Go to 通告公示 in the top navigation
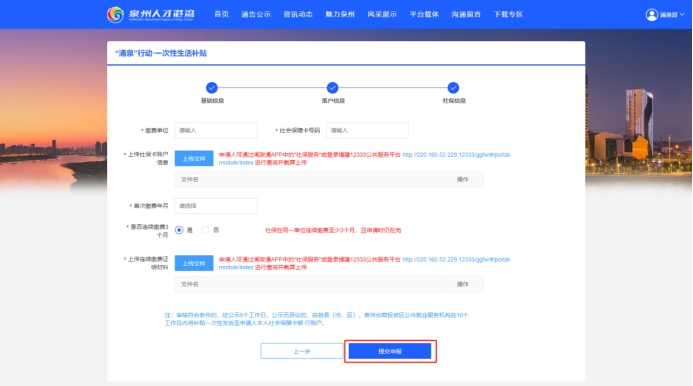This screenshot has height=386, width=693. tap(256, 14)
